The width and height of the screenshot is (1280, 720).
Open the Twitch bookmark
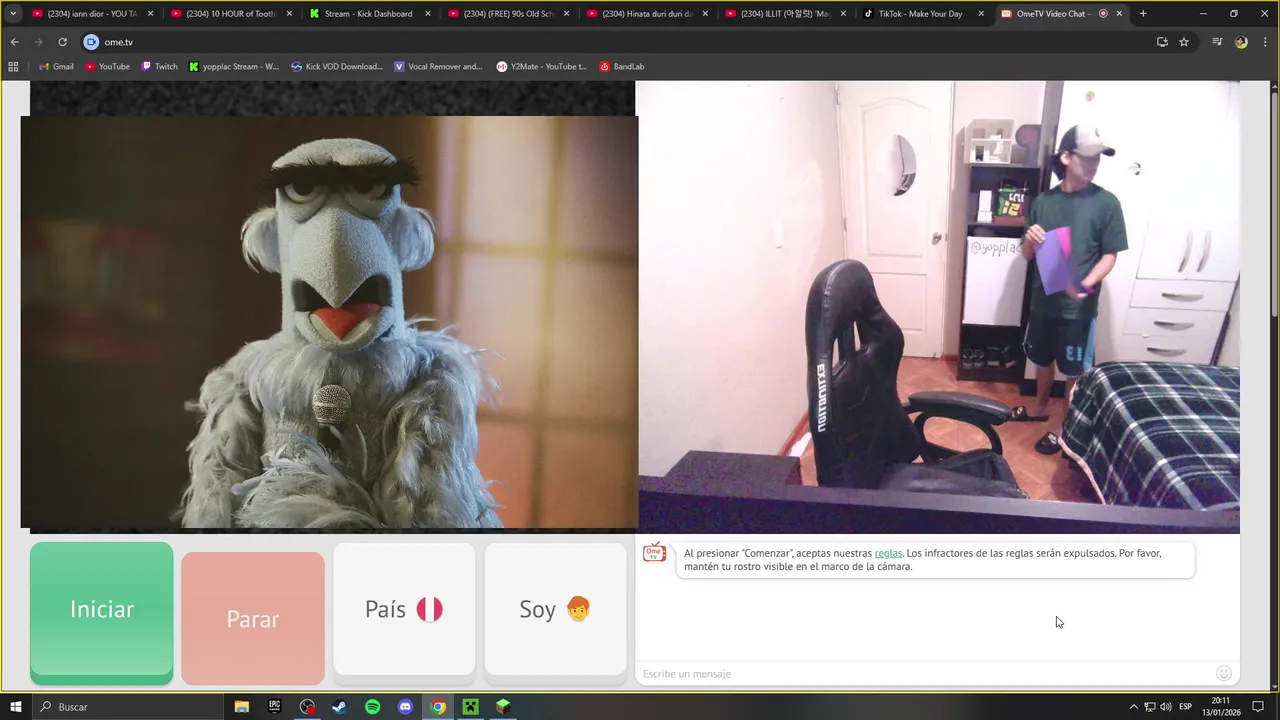pyautogui.click(x=159, y=66)
